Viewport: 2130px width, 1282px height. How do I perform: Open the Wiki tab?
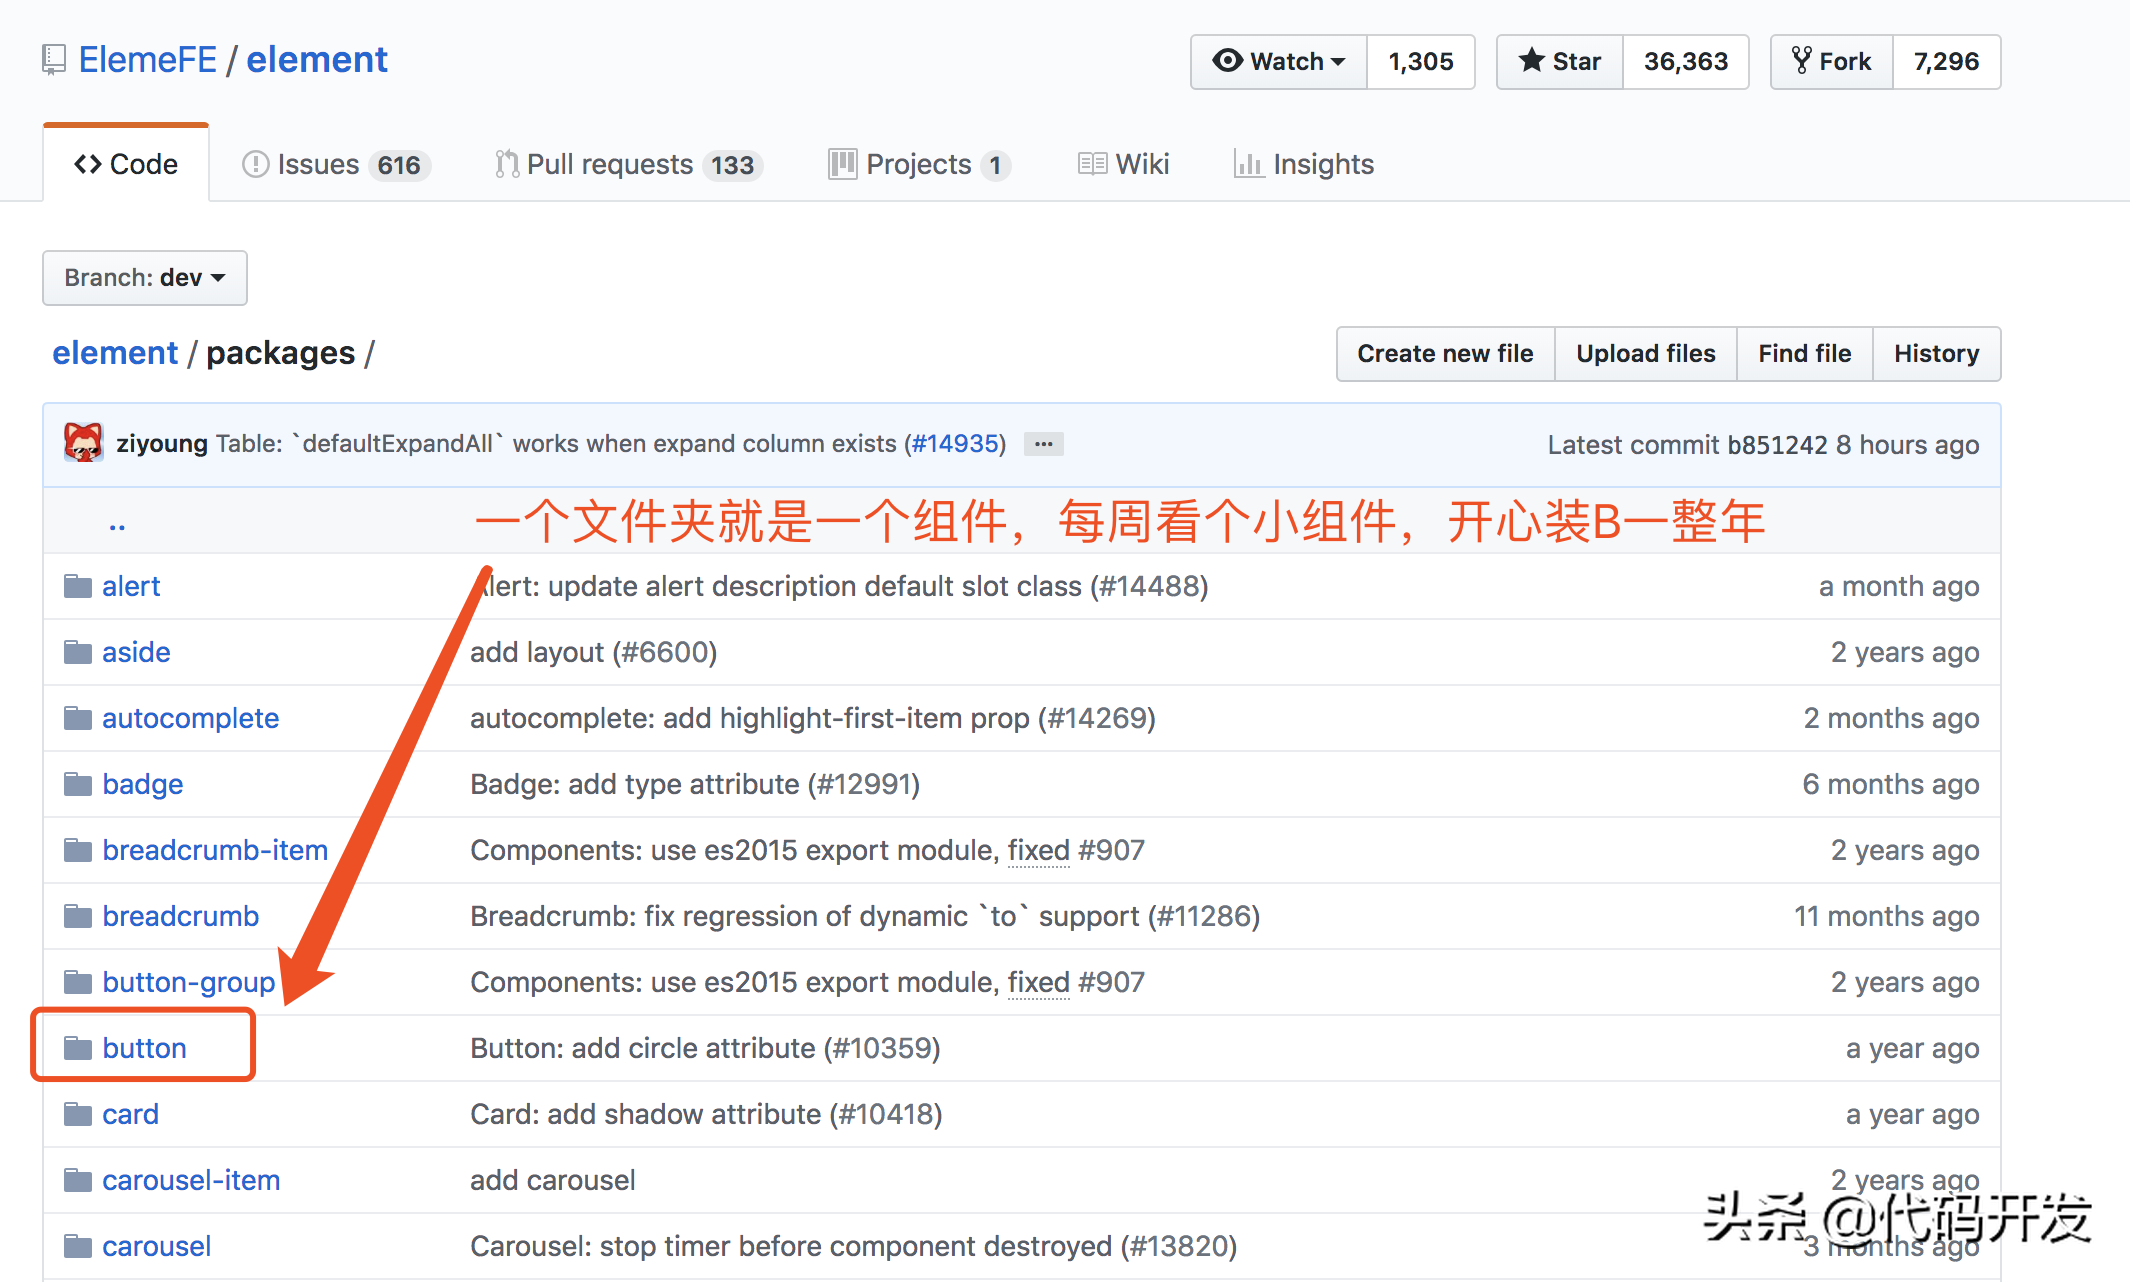1124,164
